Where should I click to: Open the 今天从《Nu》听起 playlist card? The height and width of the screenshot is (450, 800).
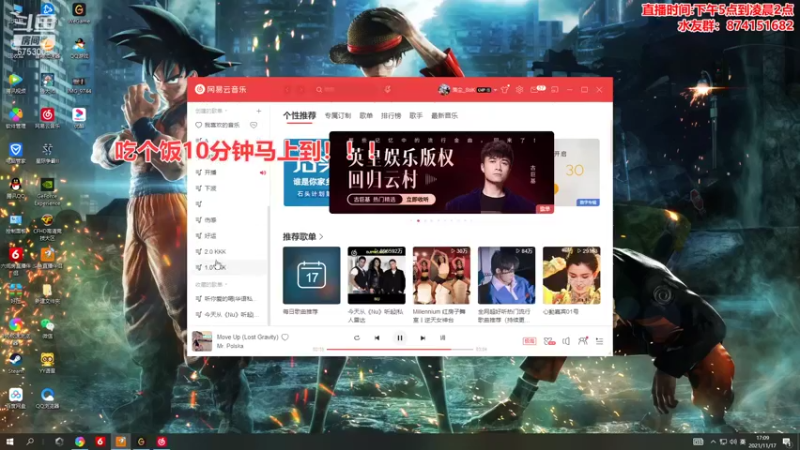point(377,276)
